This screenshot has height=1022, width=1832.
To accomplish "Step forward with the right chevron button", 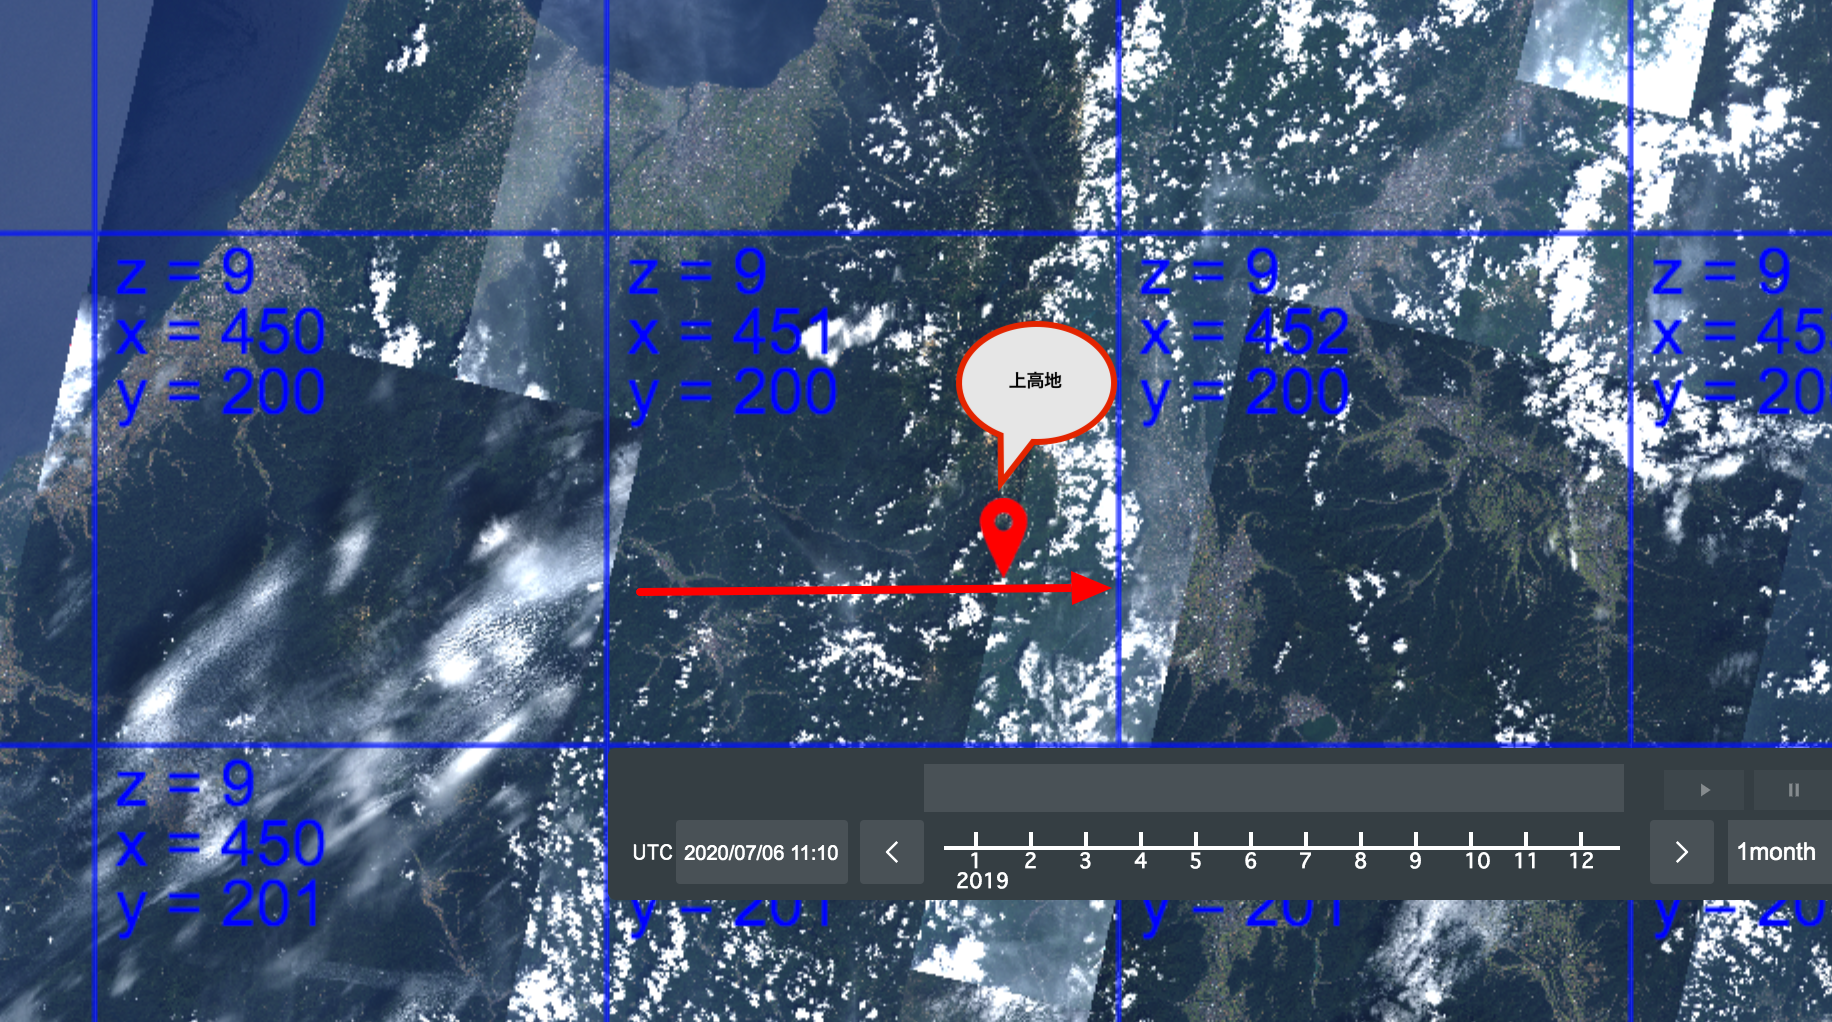I will (x=1681, y=852).
